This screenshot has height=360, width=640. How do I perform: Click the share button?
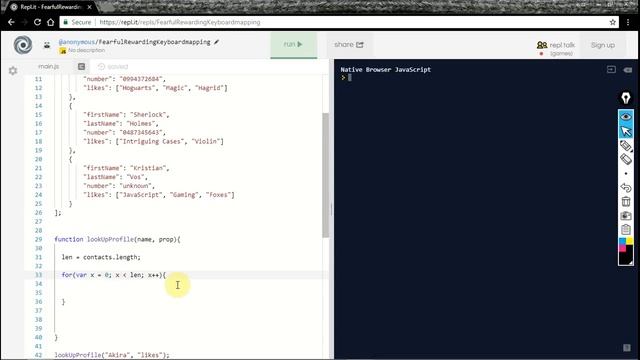tap(349, 44)
